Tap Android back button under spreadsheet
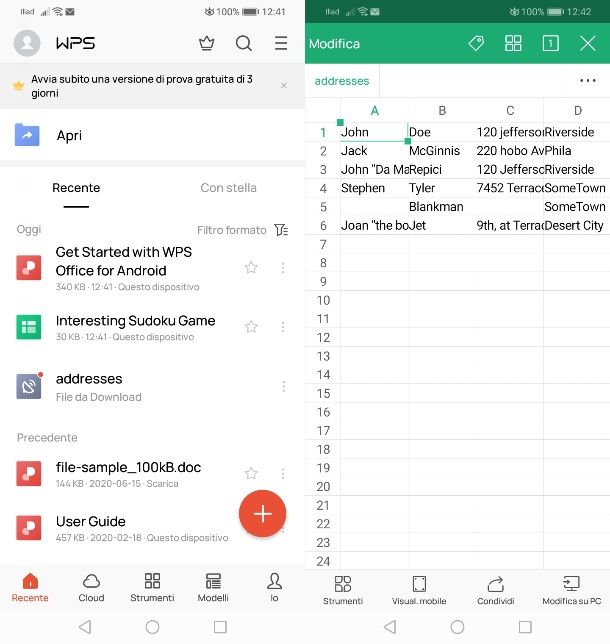 (x=390, y=627)
